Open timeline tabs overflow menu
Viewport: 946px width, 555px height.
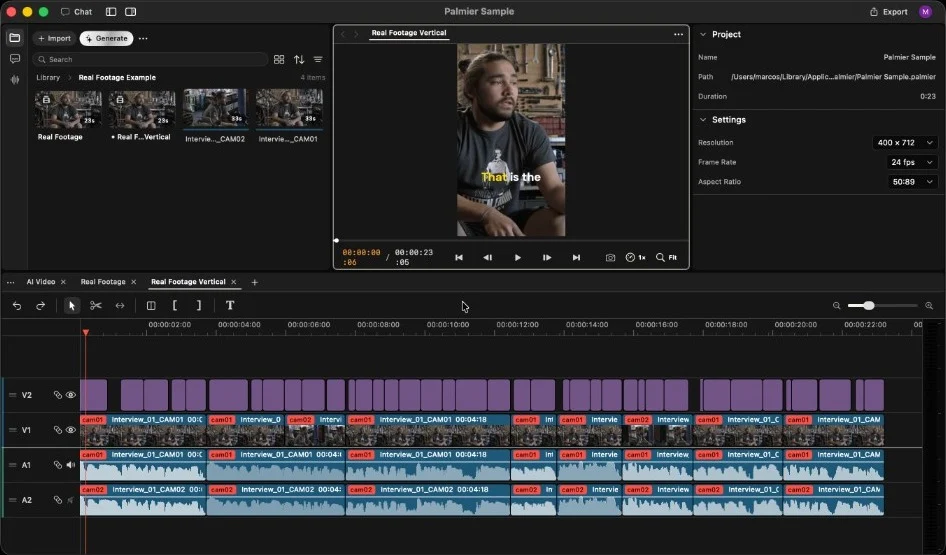10,282
